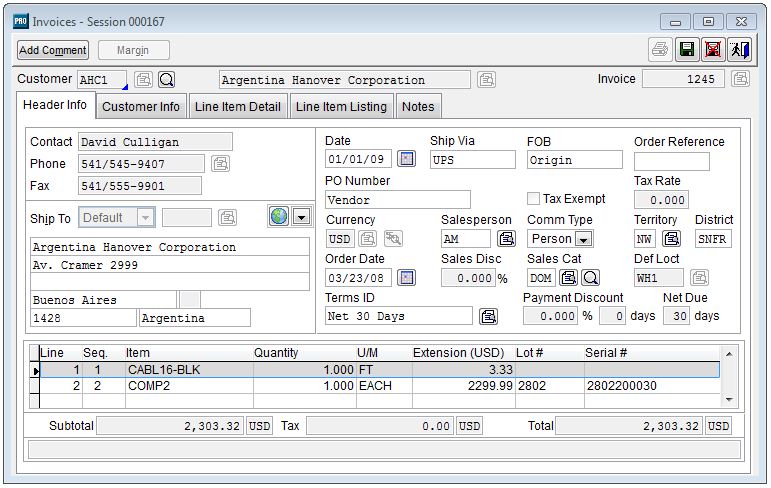
Task: Click Currency lookup icon beside USD
Action: 367,239
